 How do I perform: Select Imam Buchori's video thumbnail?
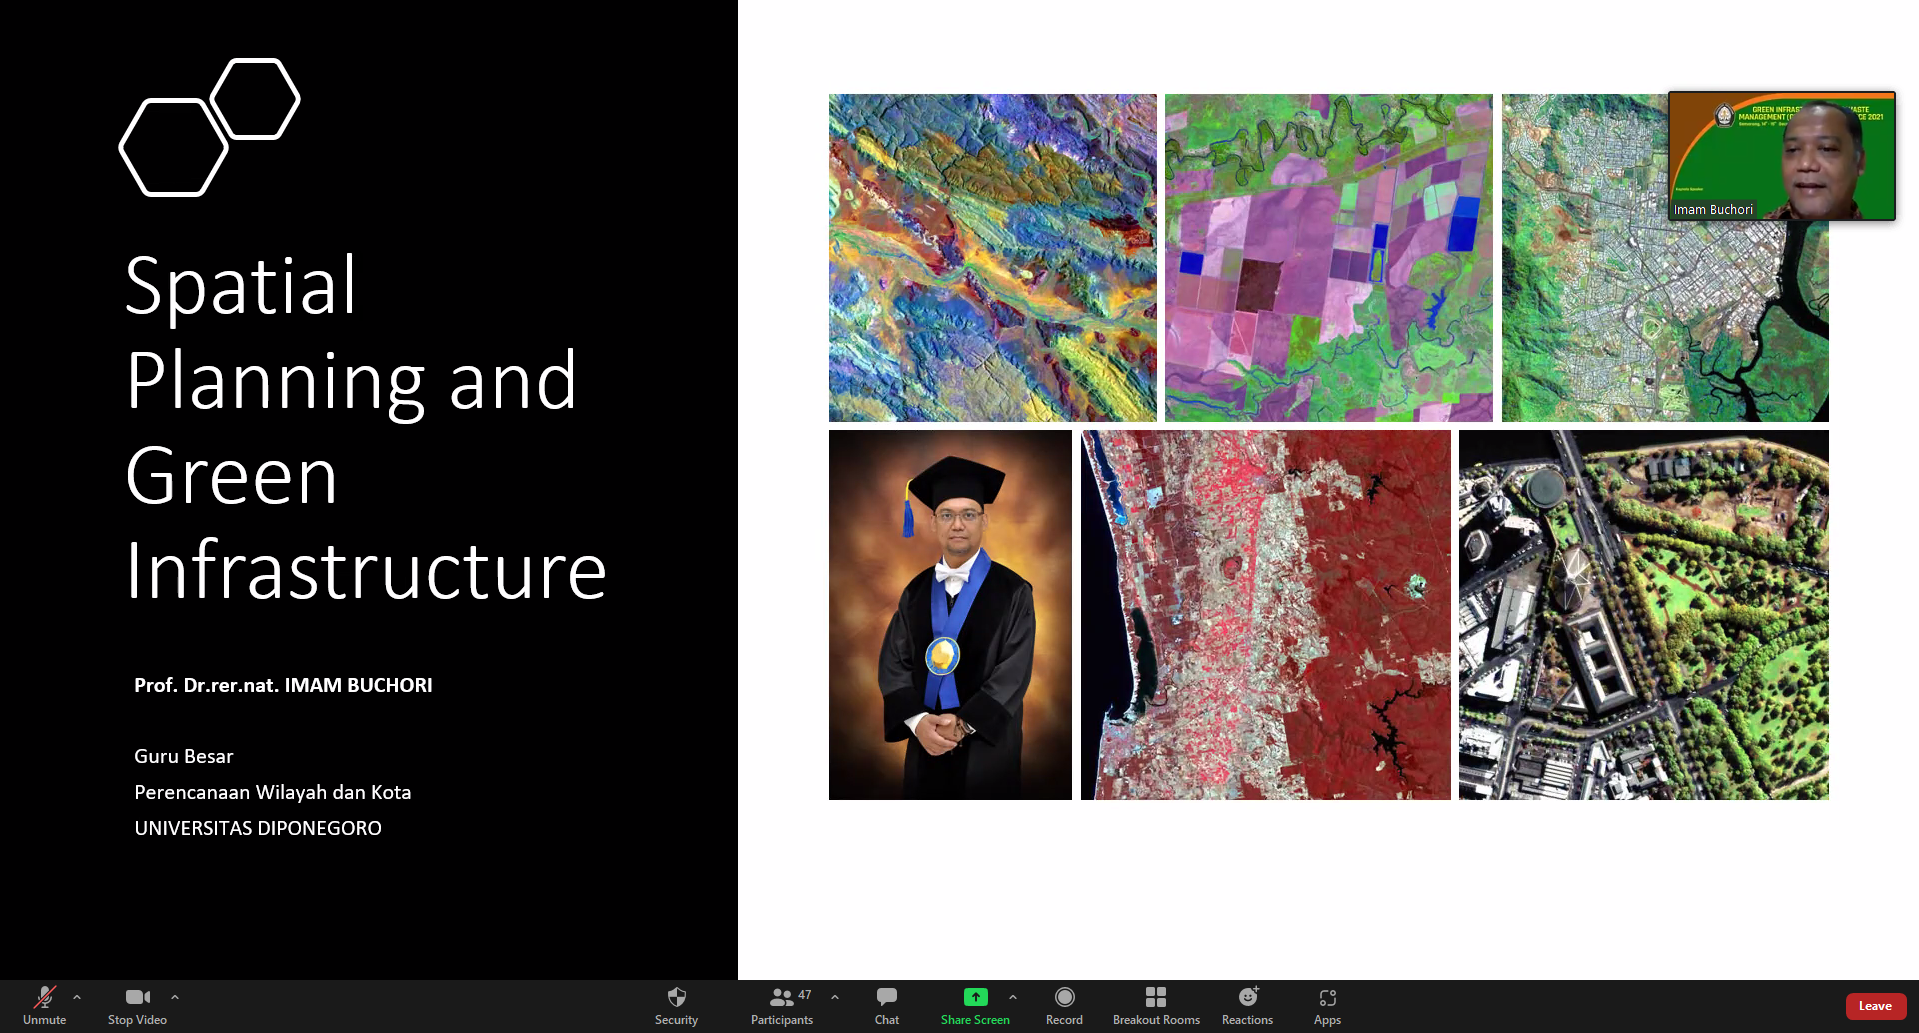pos(1781,156)
